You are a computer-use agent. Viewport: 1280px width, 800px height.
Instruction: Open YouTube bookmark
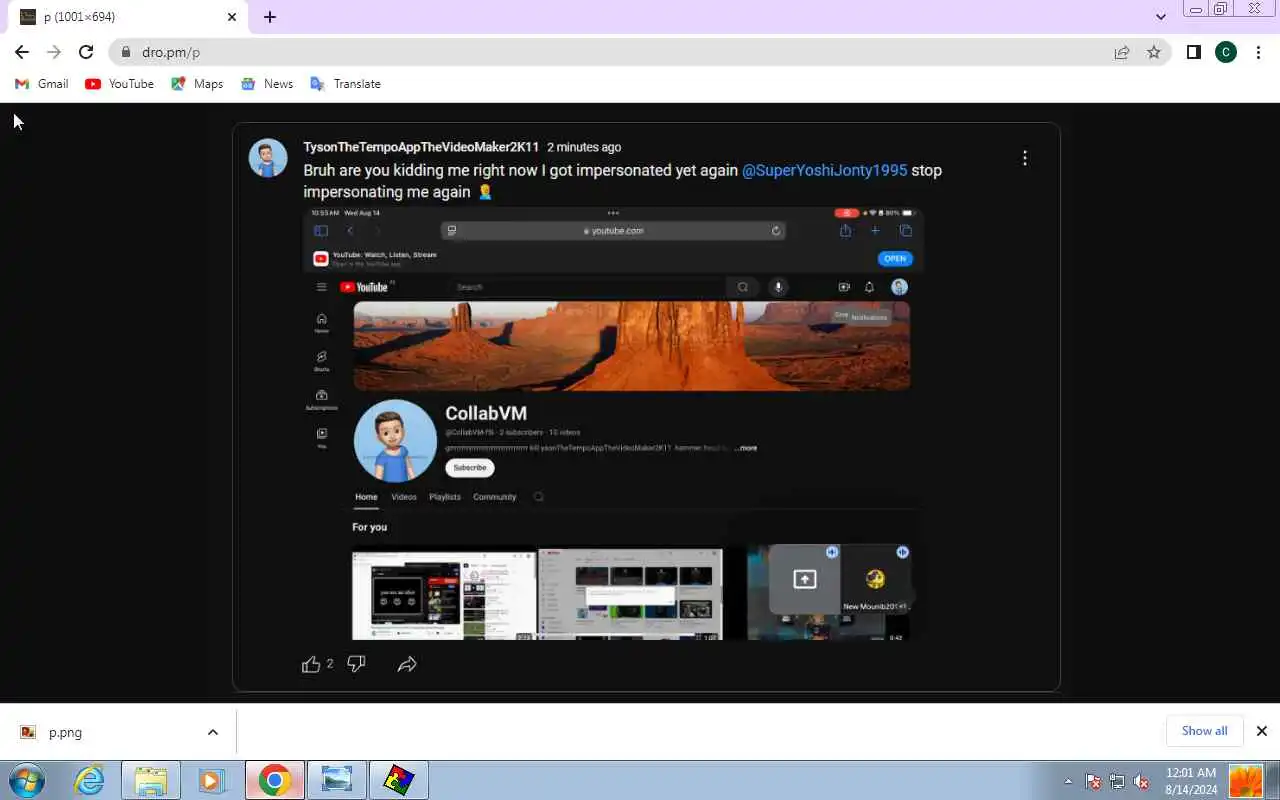pyautogui.click(x=120, y=84)
